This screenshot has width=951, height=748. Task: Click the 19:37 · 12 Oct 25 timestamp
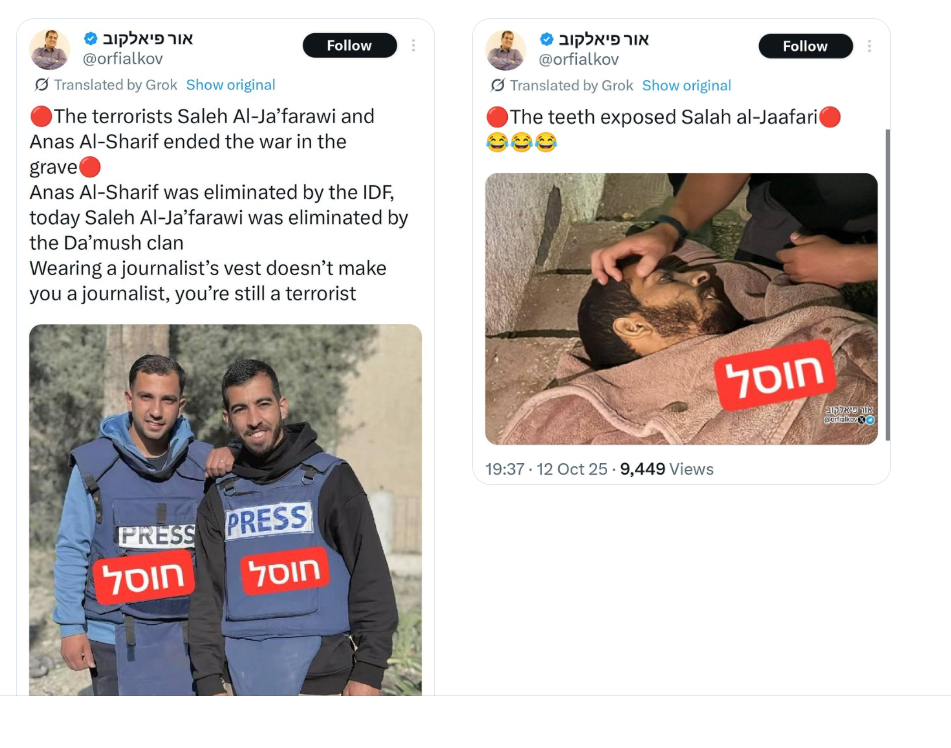[546, 469]
